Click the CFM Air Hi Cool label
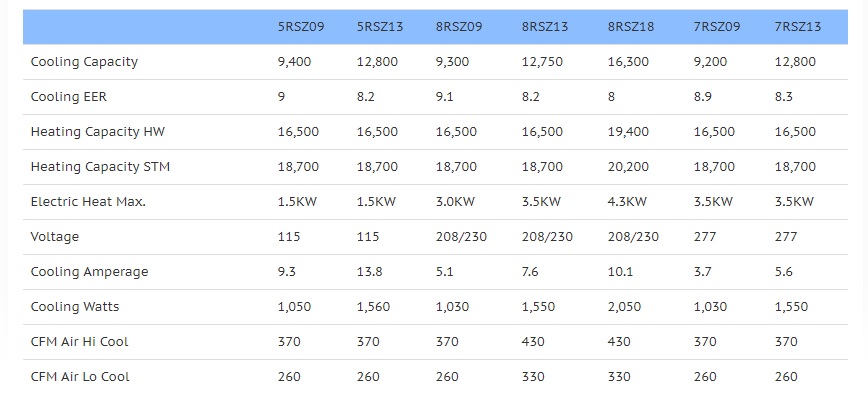Viewport: 868px width, 412px height. pos(79,342)
